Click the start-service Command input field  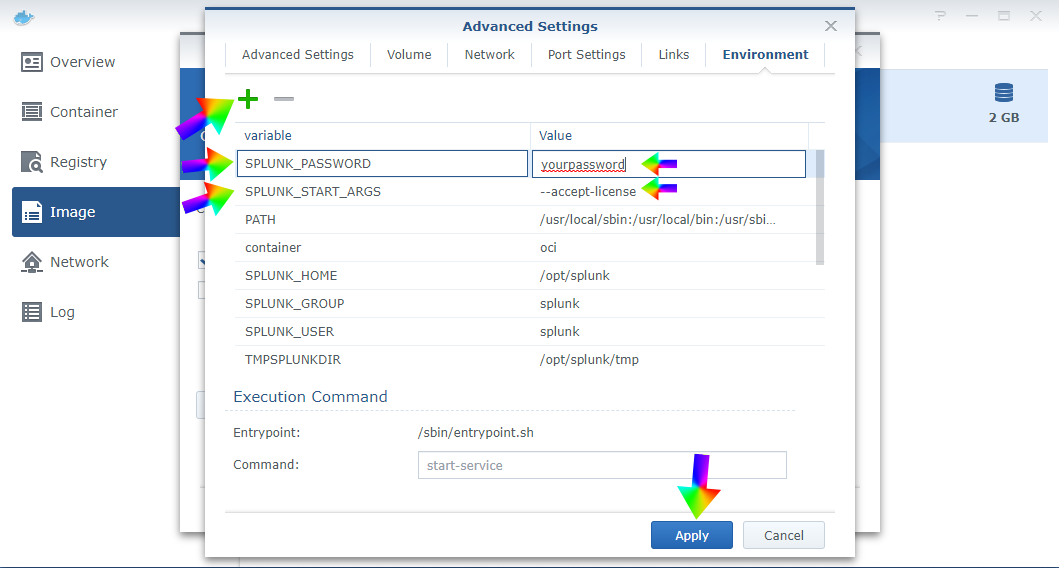[x=602, y=465]
